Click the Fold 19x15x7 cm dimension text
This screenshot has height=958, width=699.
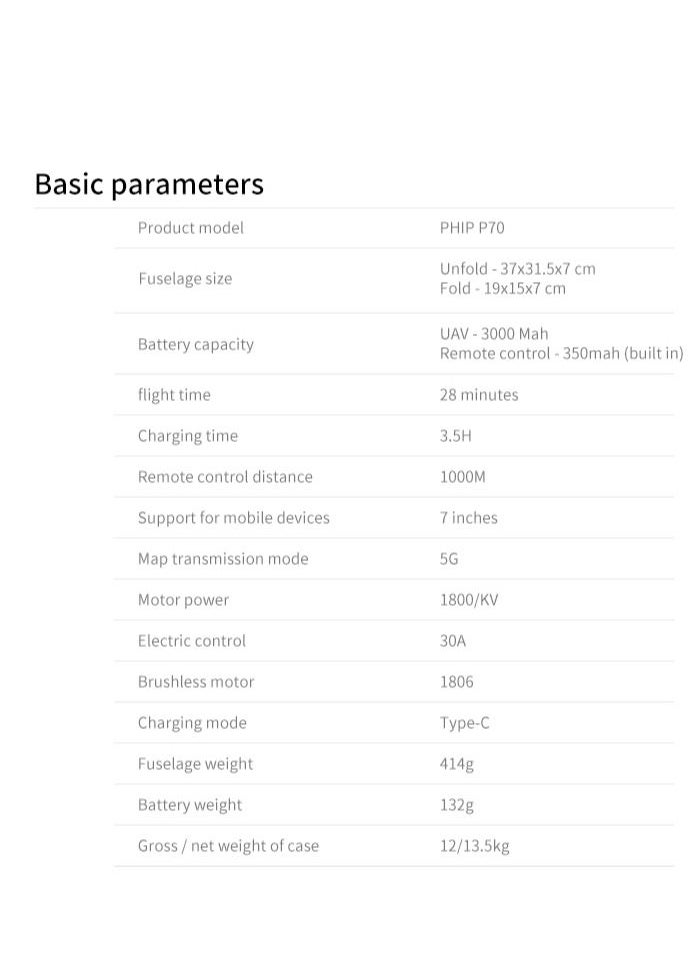click(502, 288)
